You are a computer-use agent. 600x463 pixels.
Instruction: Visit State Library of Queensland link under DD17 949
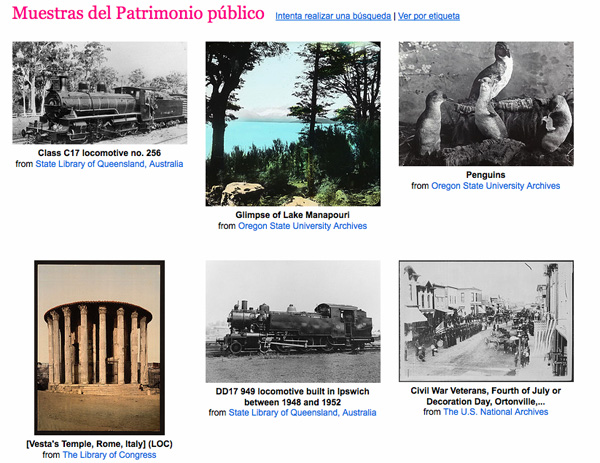pos(302,412)
